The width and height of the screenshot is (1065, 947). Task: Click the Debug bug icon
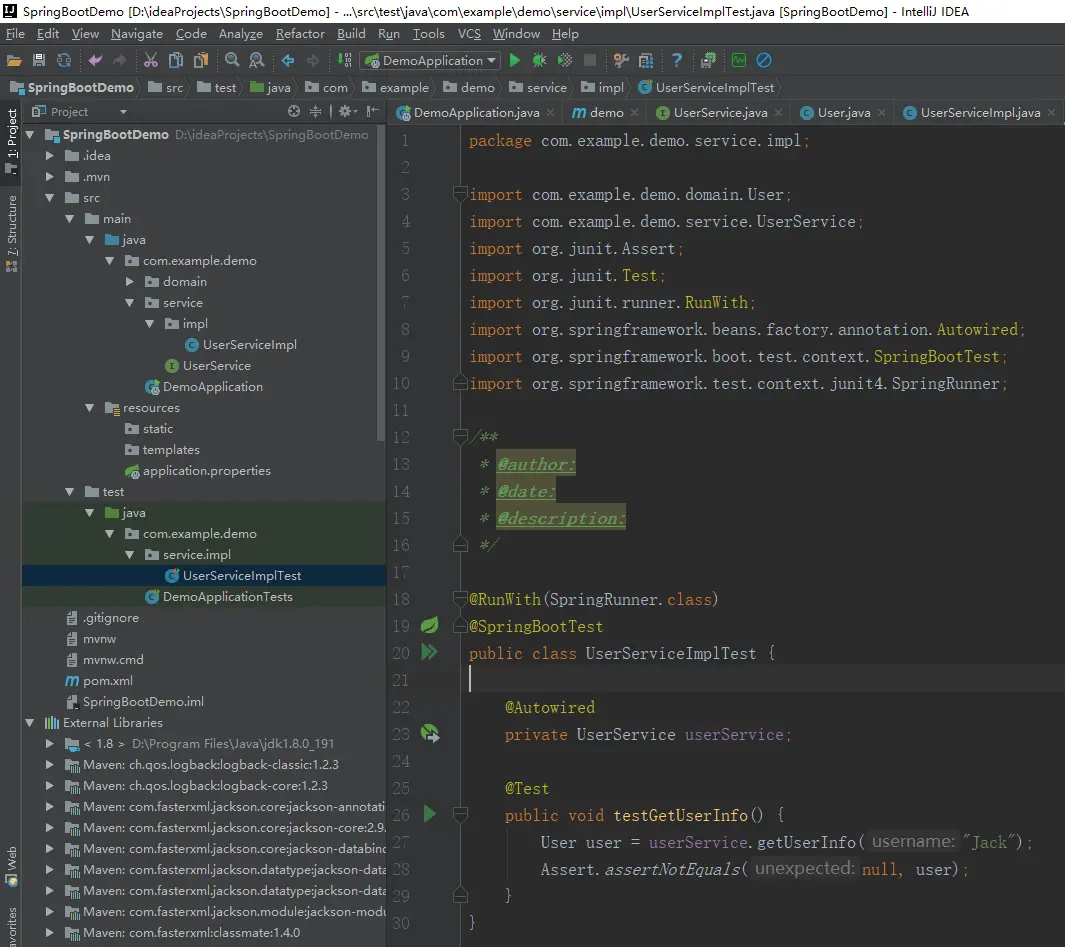tap(540, 61)
